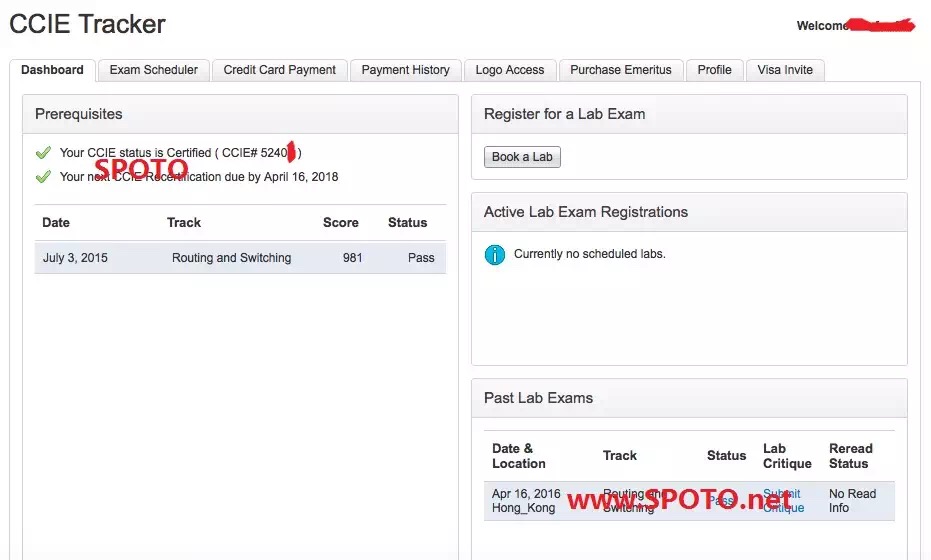Select the 'Routing and Switching' prerequisite track cell
Screen dimensions: 931x560
(x=232, y=258)
